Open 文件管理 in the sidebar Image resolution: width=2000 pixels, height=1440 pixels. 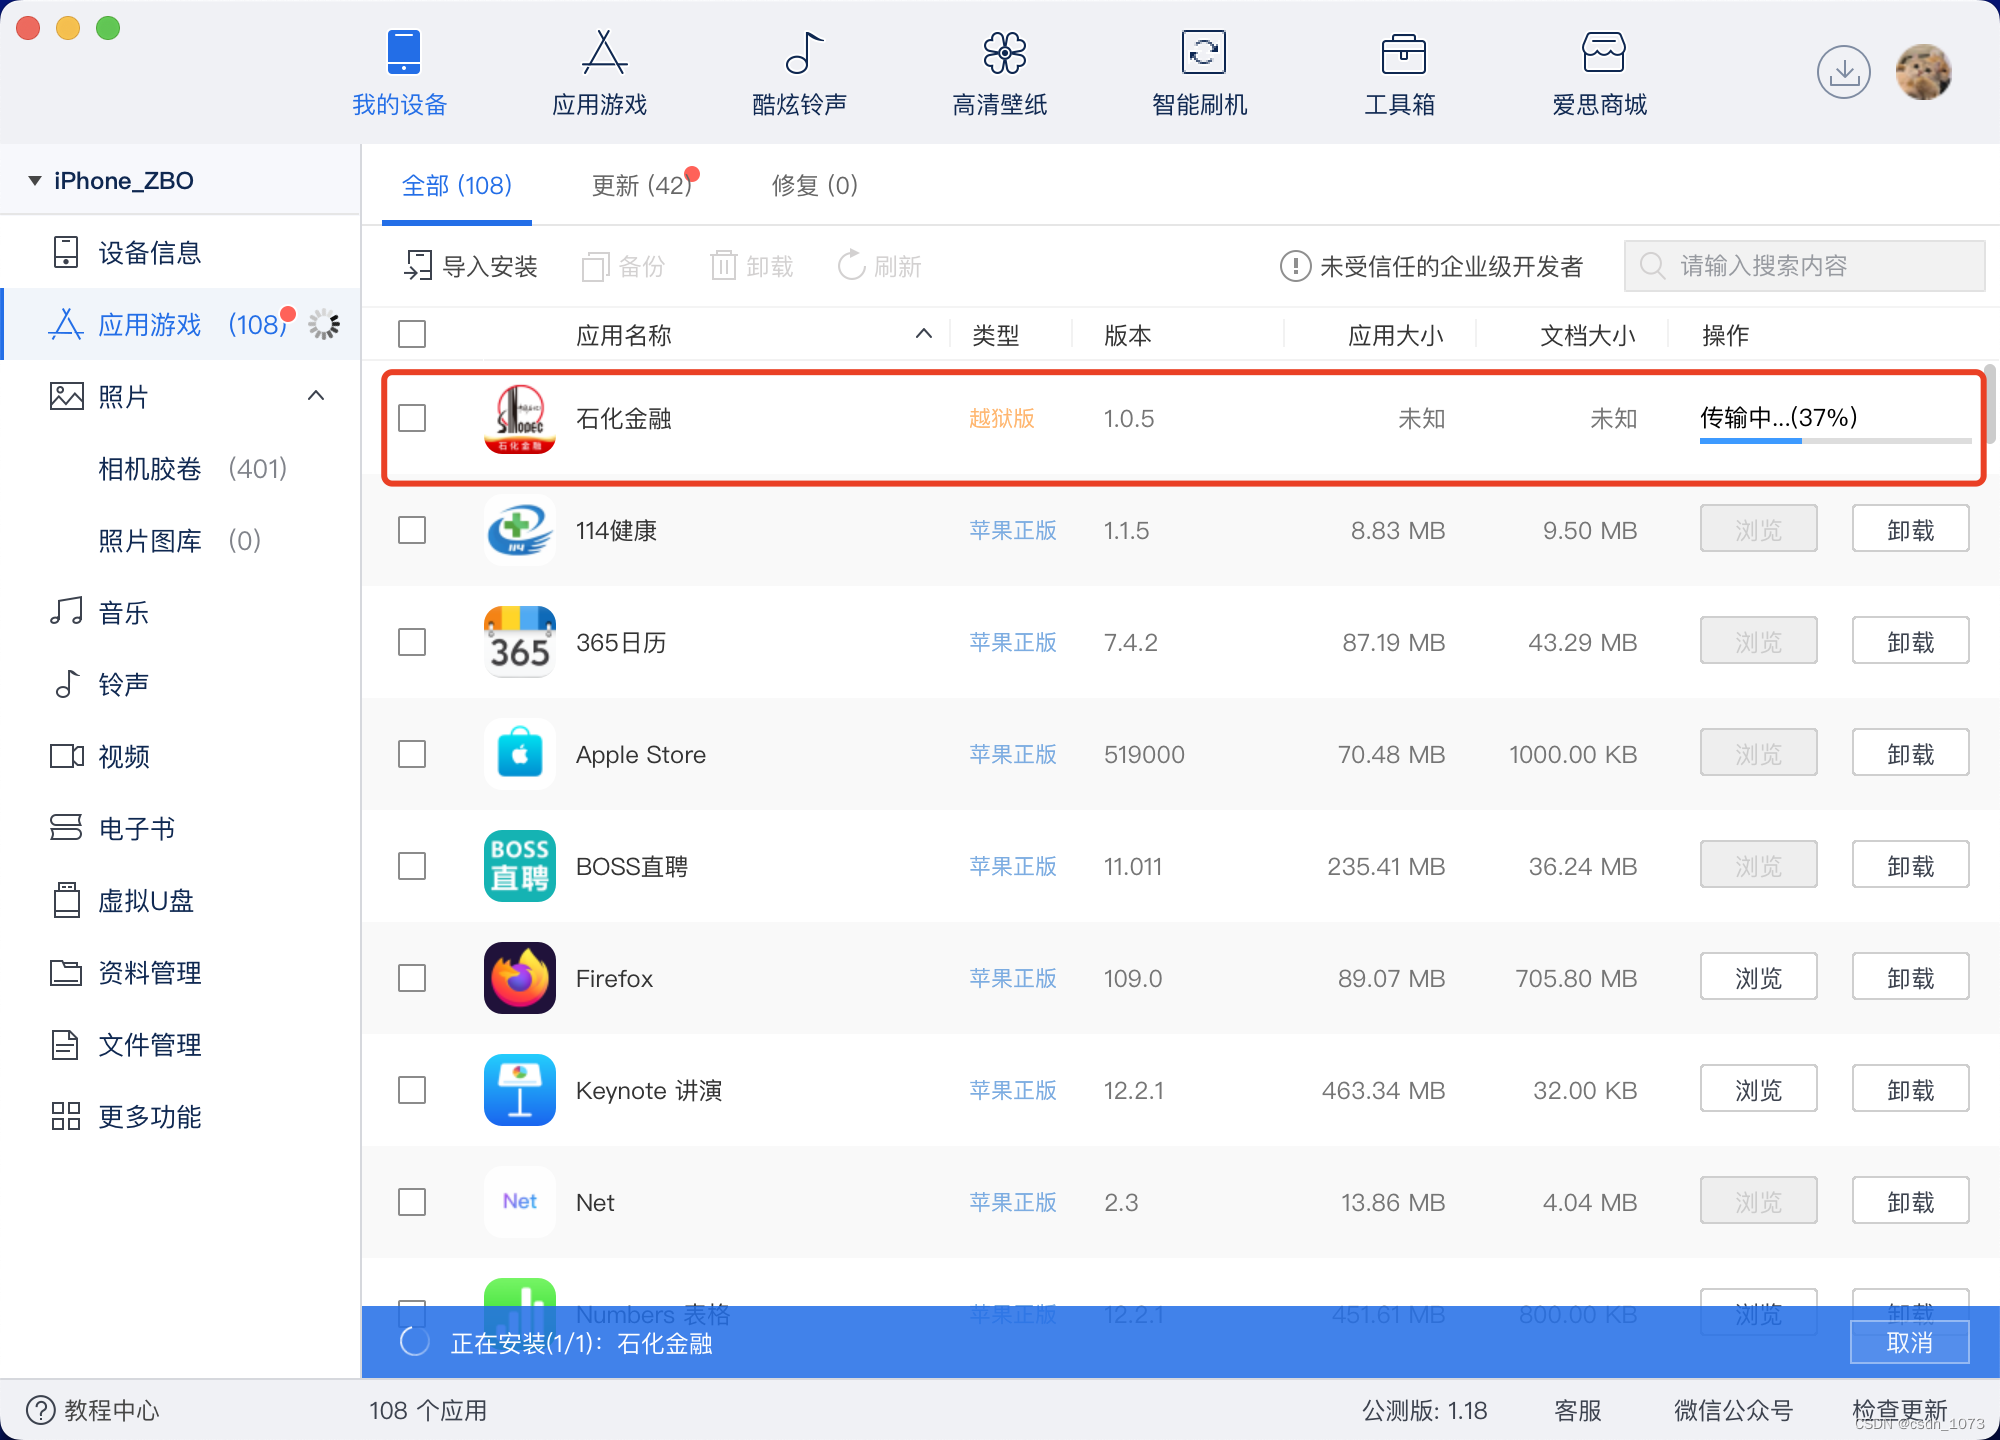pyautogui.click(x=180, y=1044)
